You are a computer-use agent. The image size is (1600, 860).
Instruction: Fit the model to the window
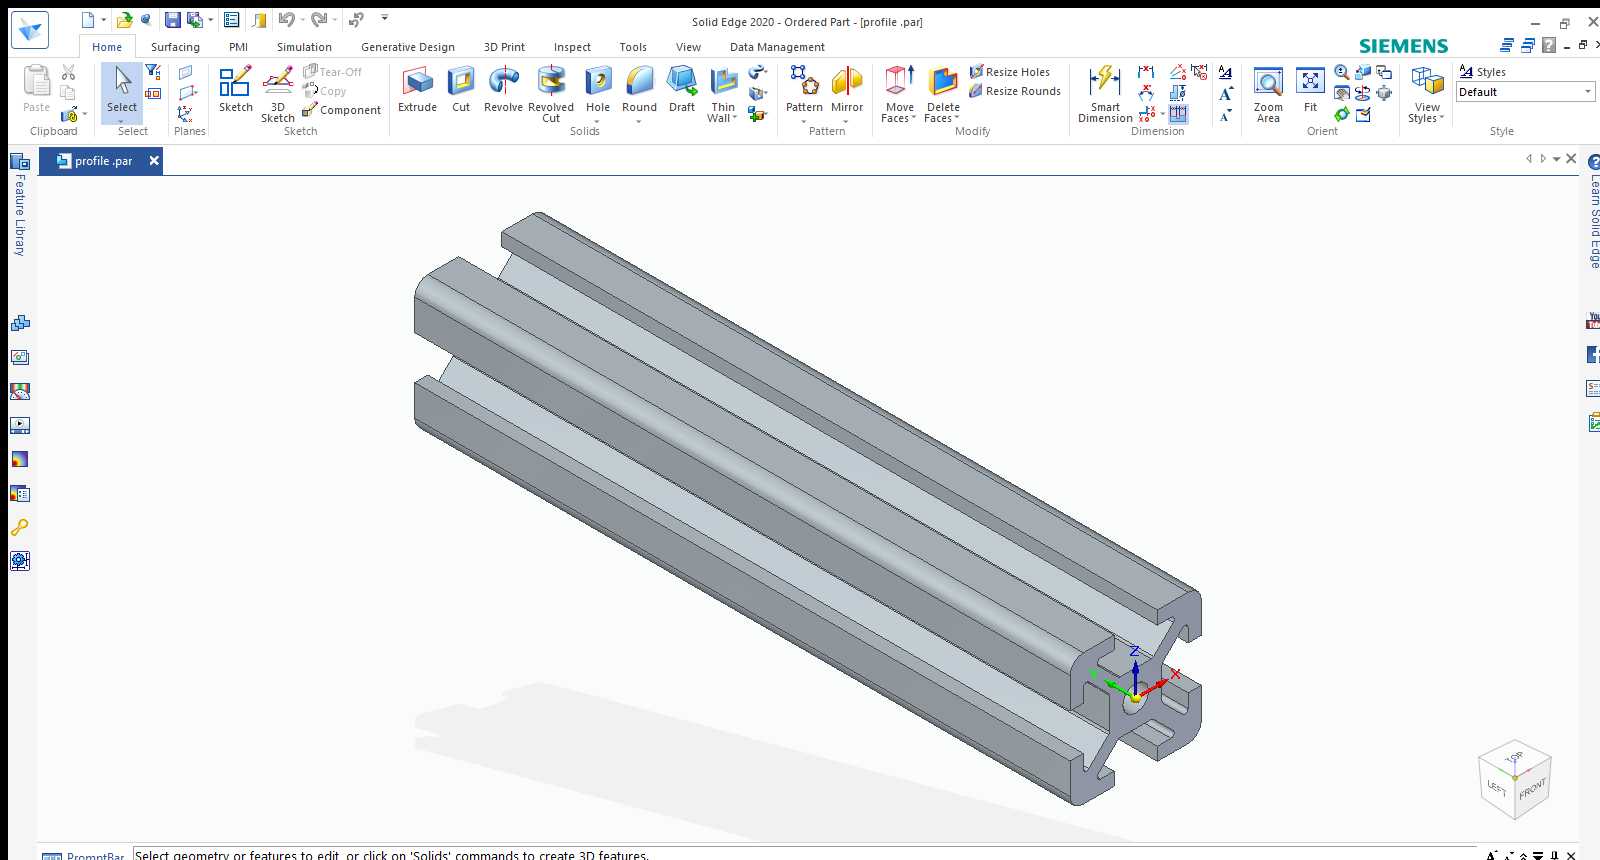1310,90
